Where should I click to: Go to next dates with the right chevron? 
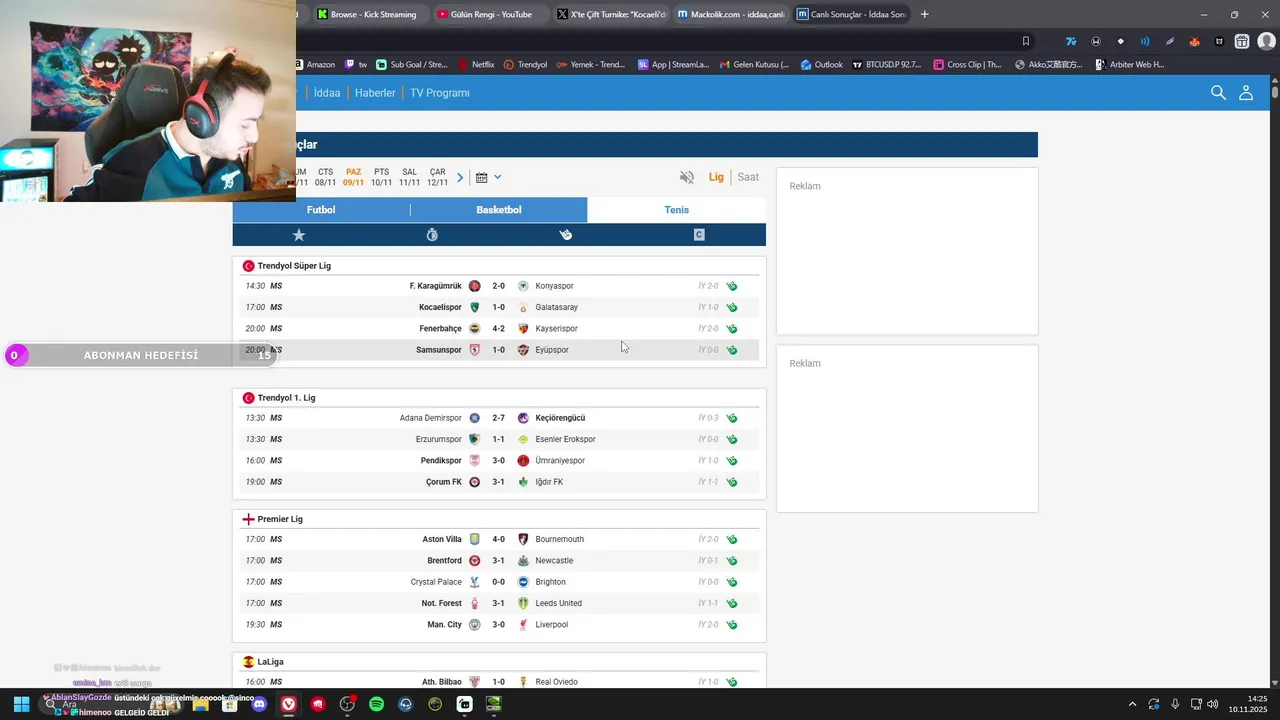(x=460, y=178)
